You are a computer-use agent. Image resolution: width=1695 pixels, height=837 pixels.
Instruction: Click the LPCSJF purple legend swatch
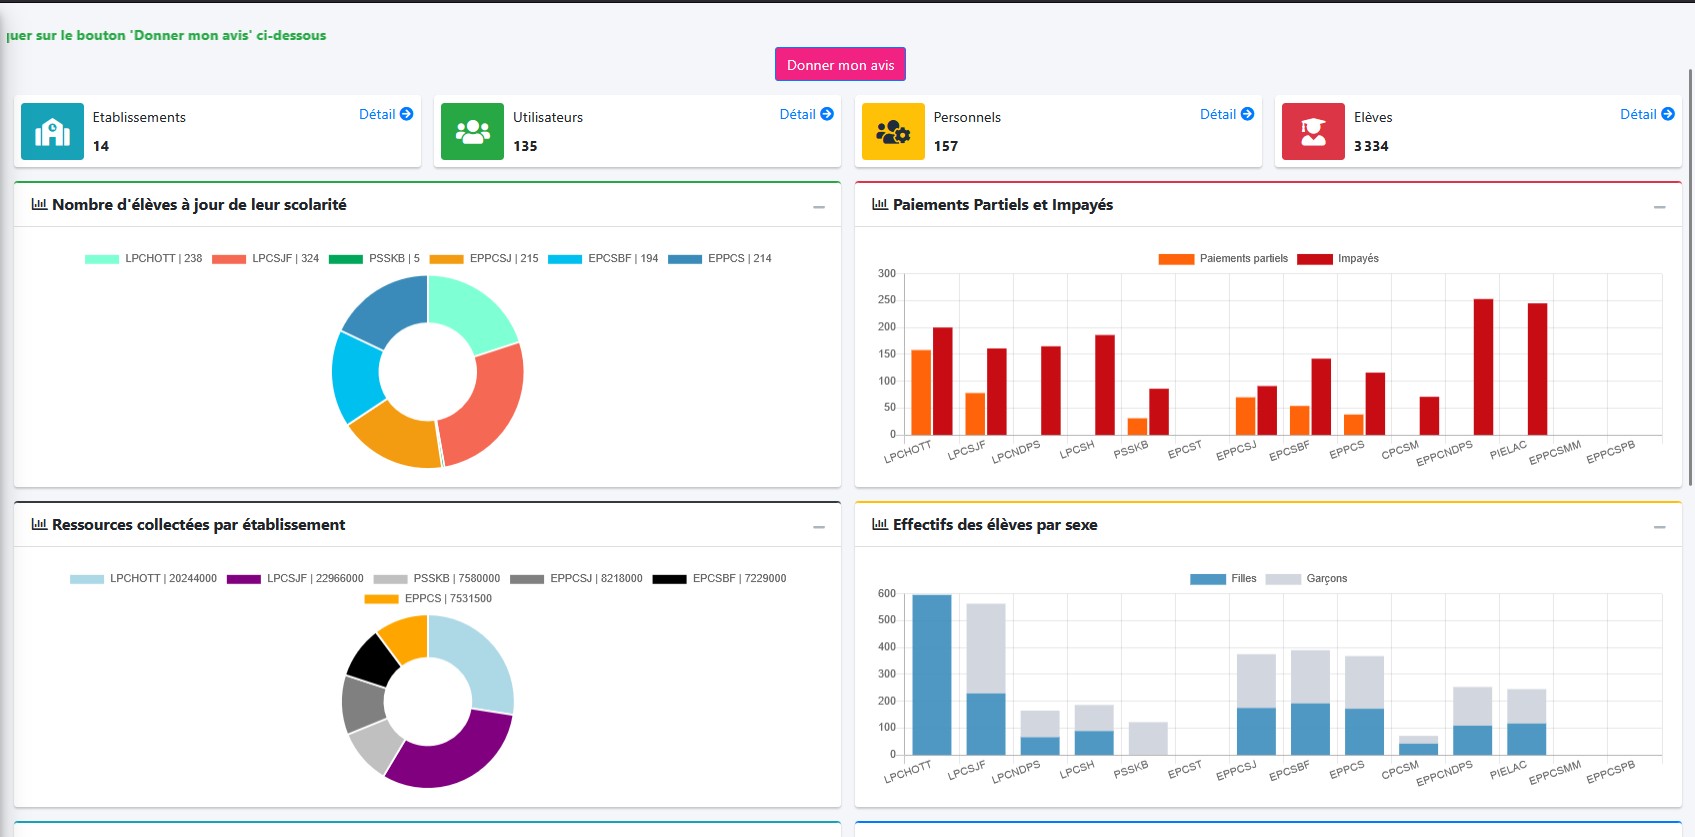pos(244,579)
